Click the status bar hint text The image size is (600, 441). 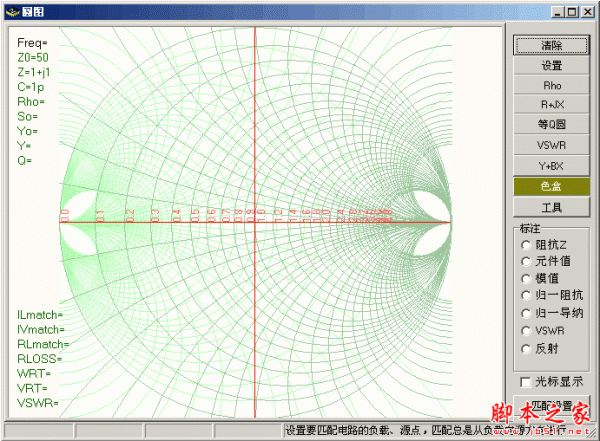[x=426, y=431]
